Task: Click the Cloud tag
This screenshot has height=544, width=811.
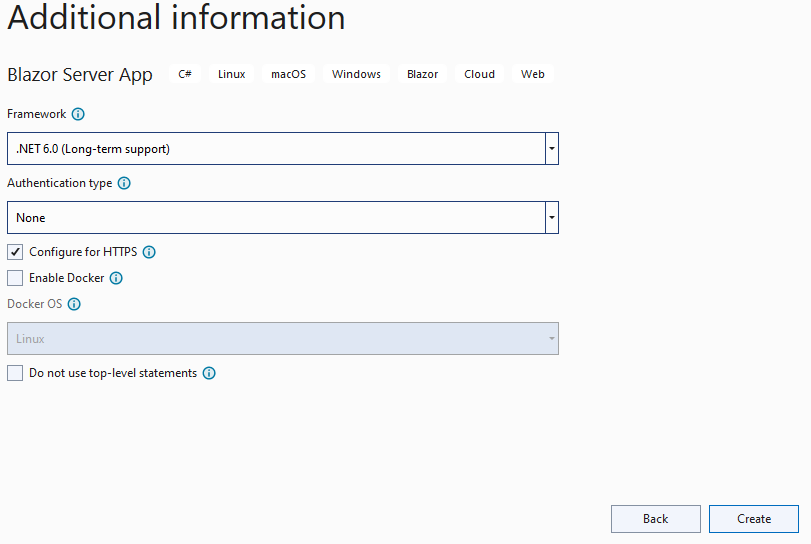Action: [479, 74]
